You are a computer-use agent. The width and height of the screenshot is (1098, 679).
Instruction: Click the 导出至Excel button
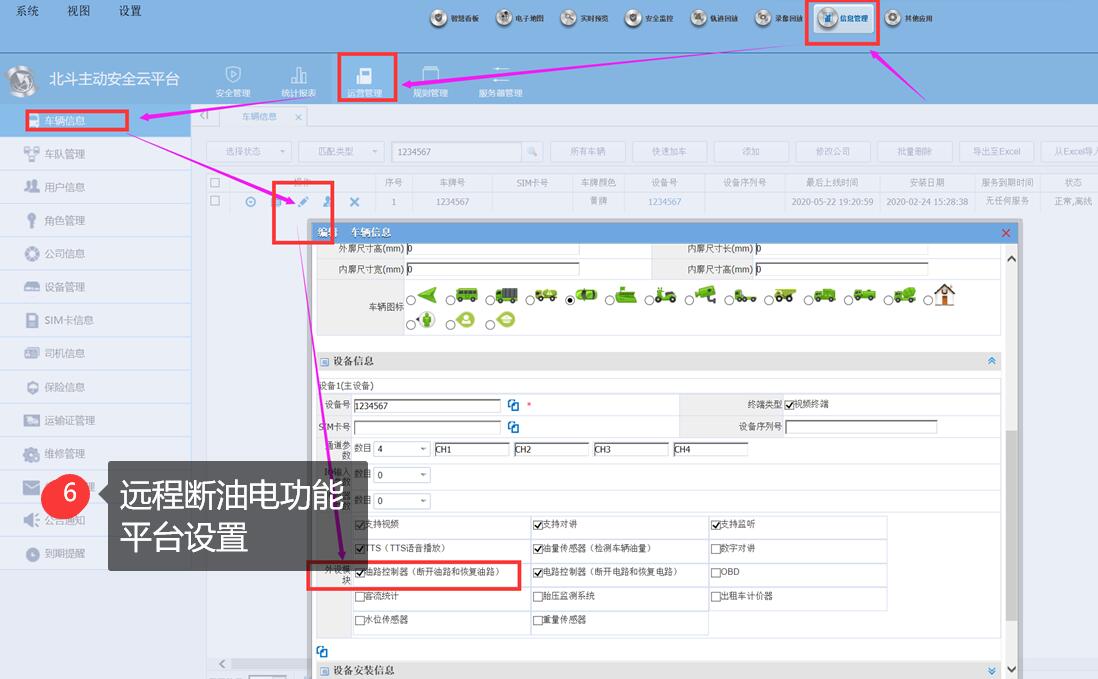click(x=989, y=151)
